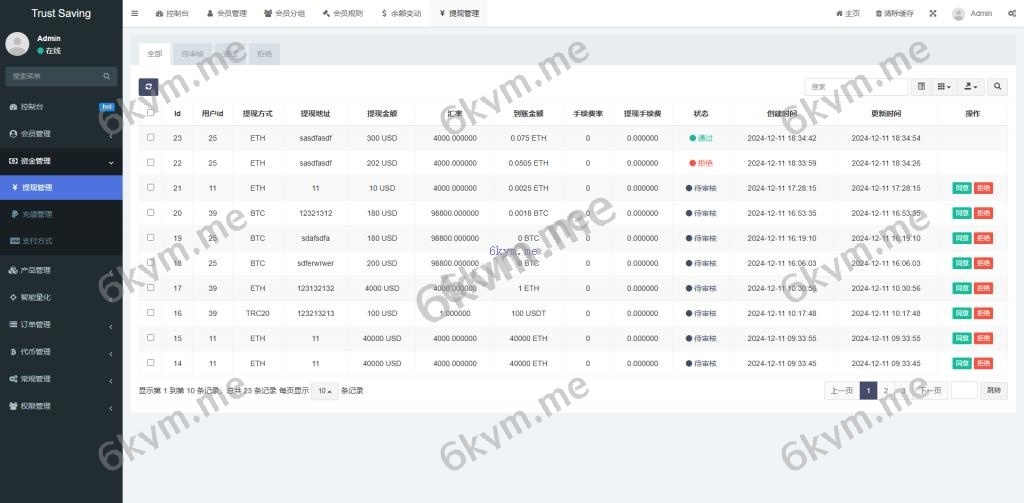Screen dimensions: 1024x503
Task: Check the row checkbox for Id 22
Action: click(x=151, y=162)
